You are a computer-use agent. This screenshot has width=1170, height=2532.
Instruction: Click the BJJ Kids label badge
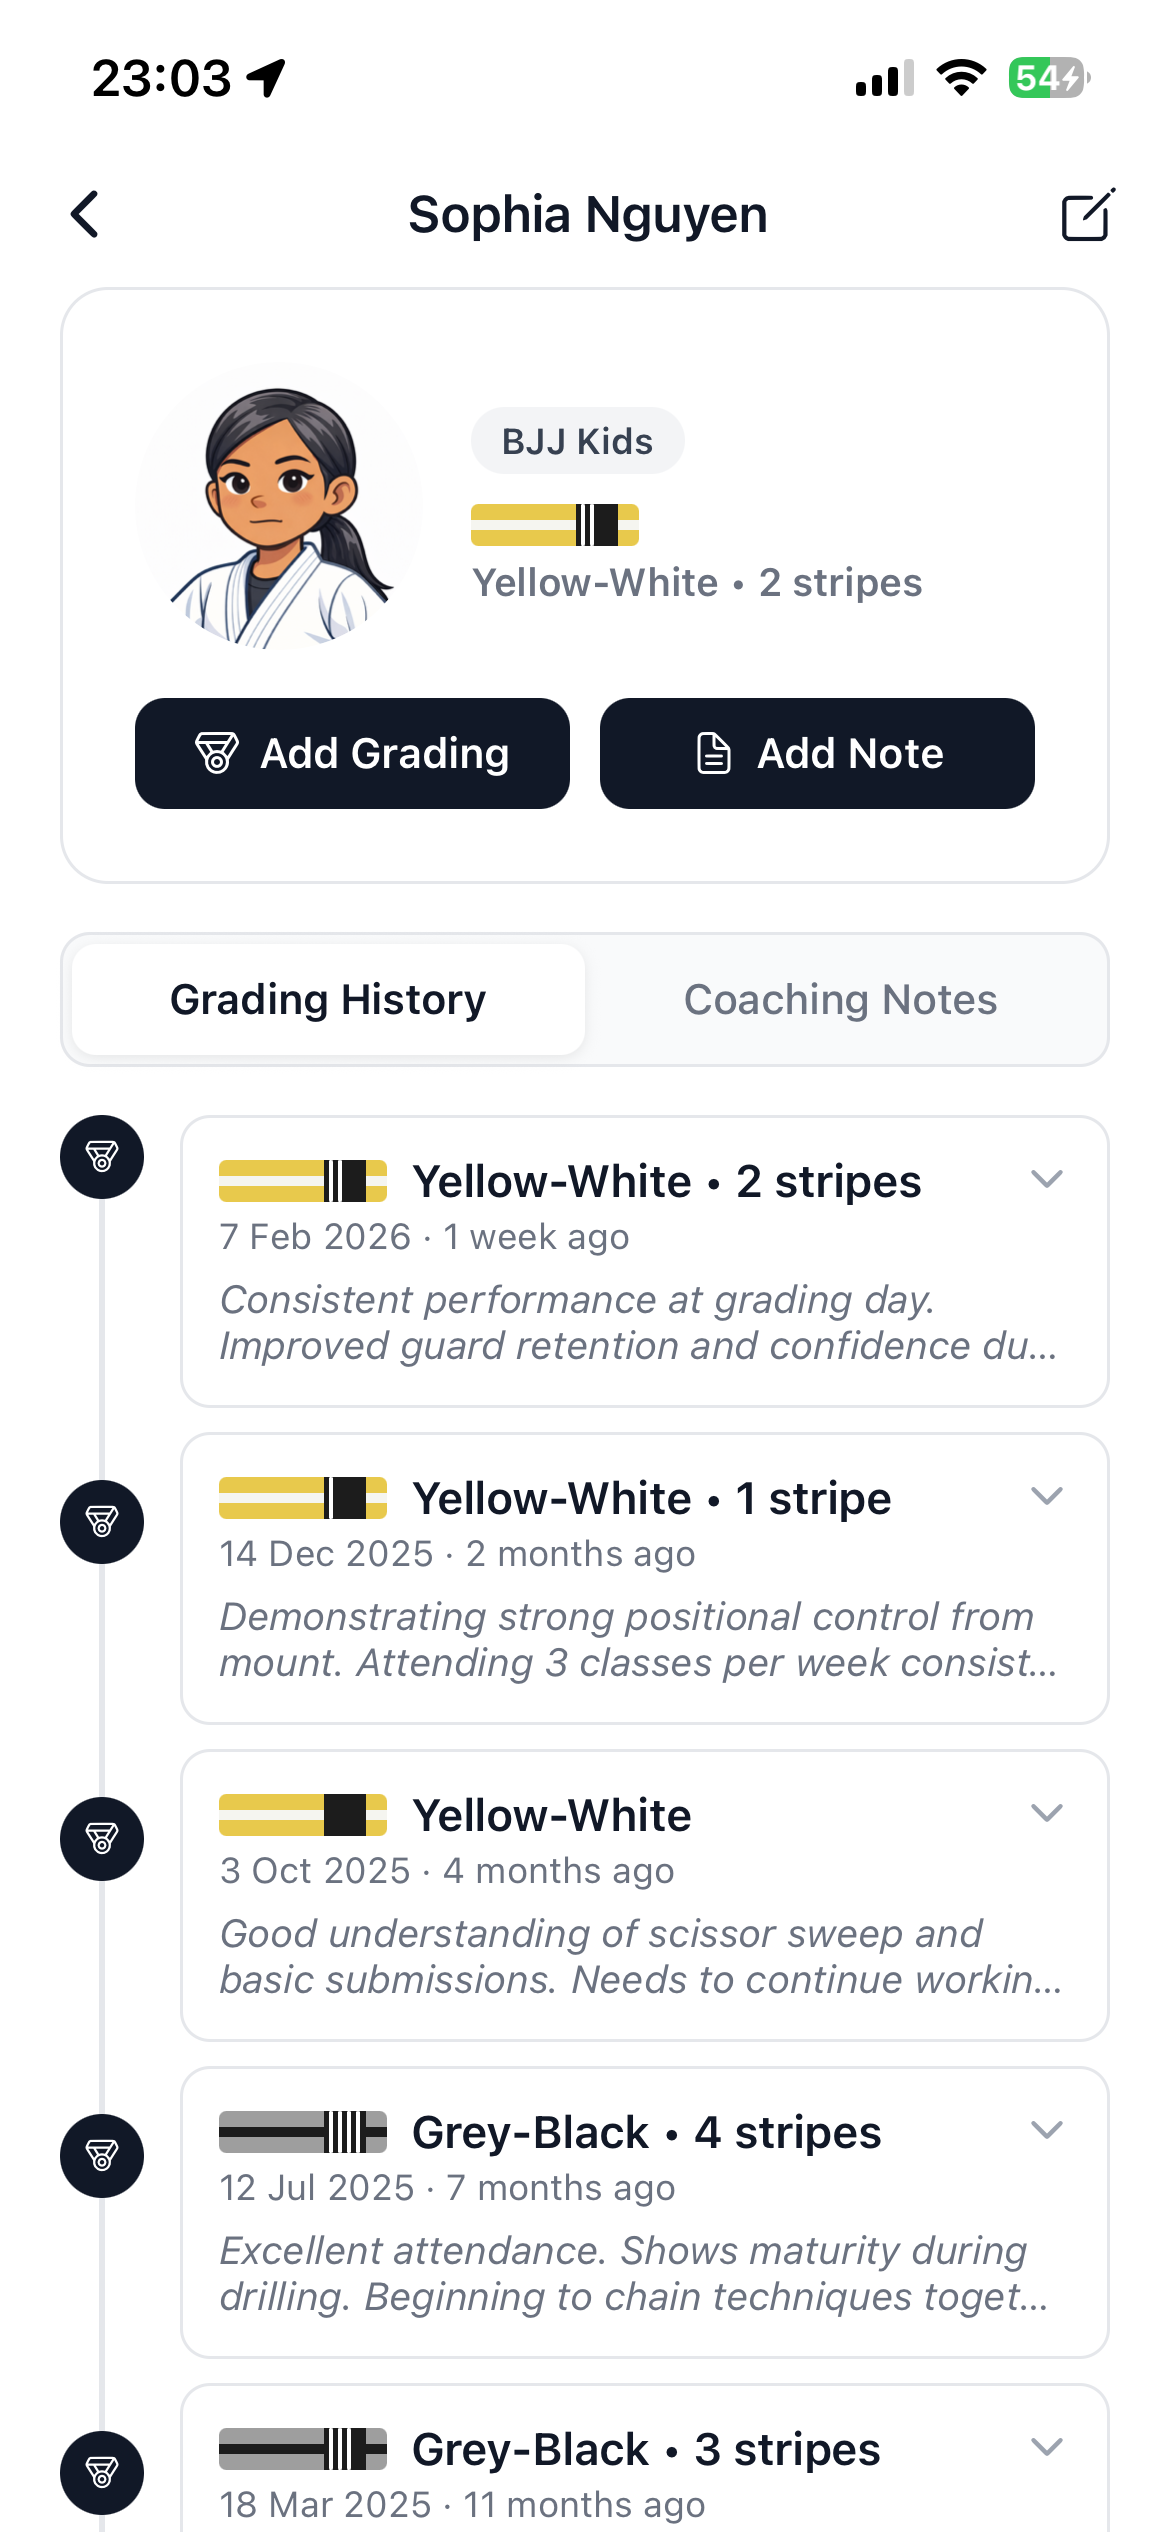pos(577,440)
